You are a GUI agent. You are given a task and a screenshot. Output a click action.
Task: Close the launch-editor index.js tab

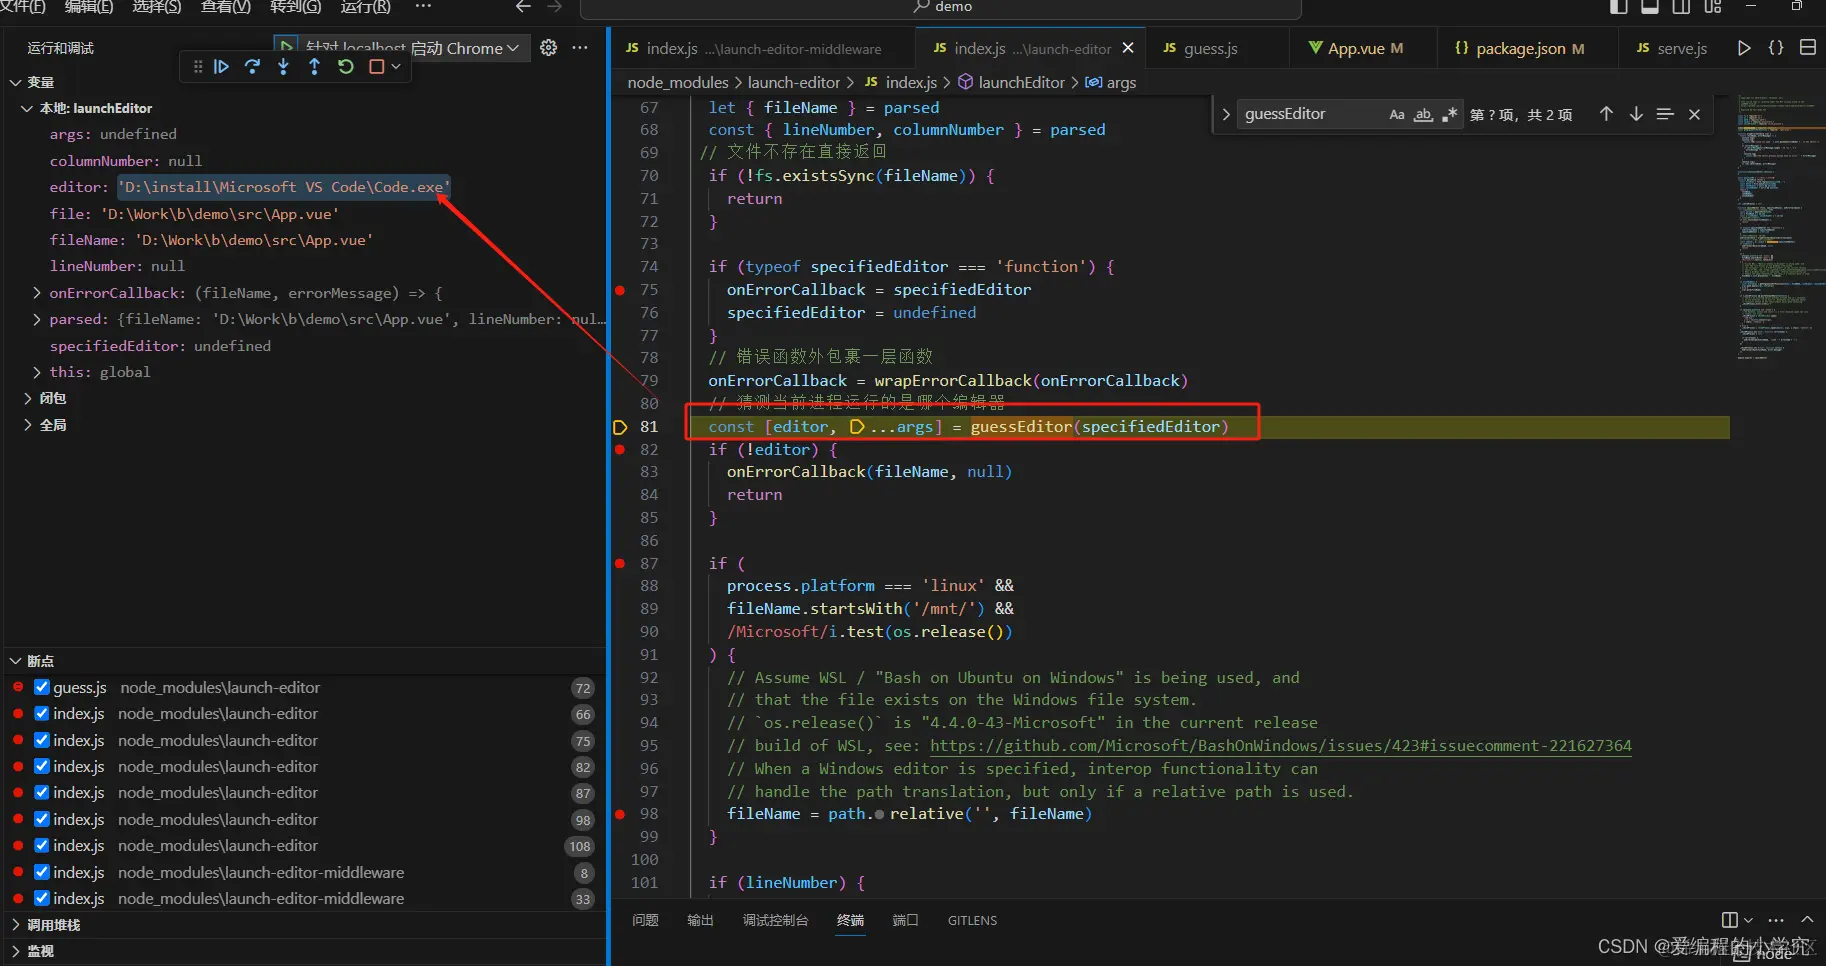pyautogui.click(x=1128, y=48)
